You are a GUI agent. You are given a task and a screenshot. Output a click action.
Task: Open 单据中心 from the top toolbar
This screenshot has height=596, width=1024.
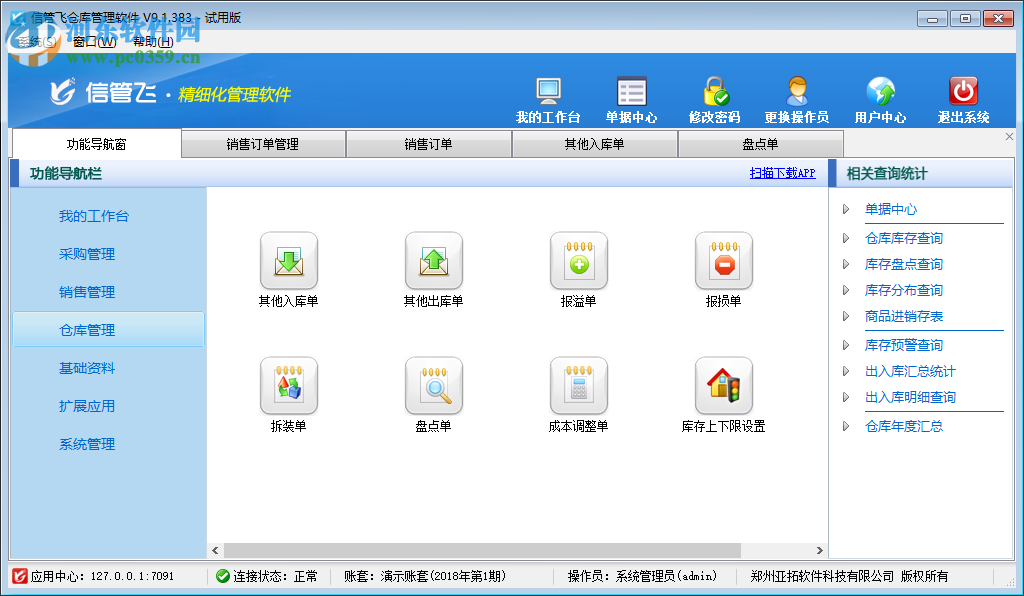633,95
